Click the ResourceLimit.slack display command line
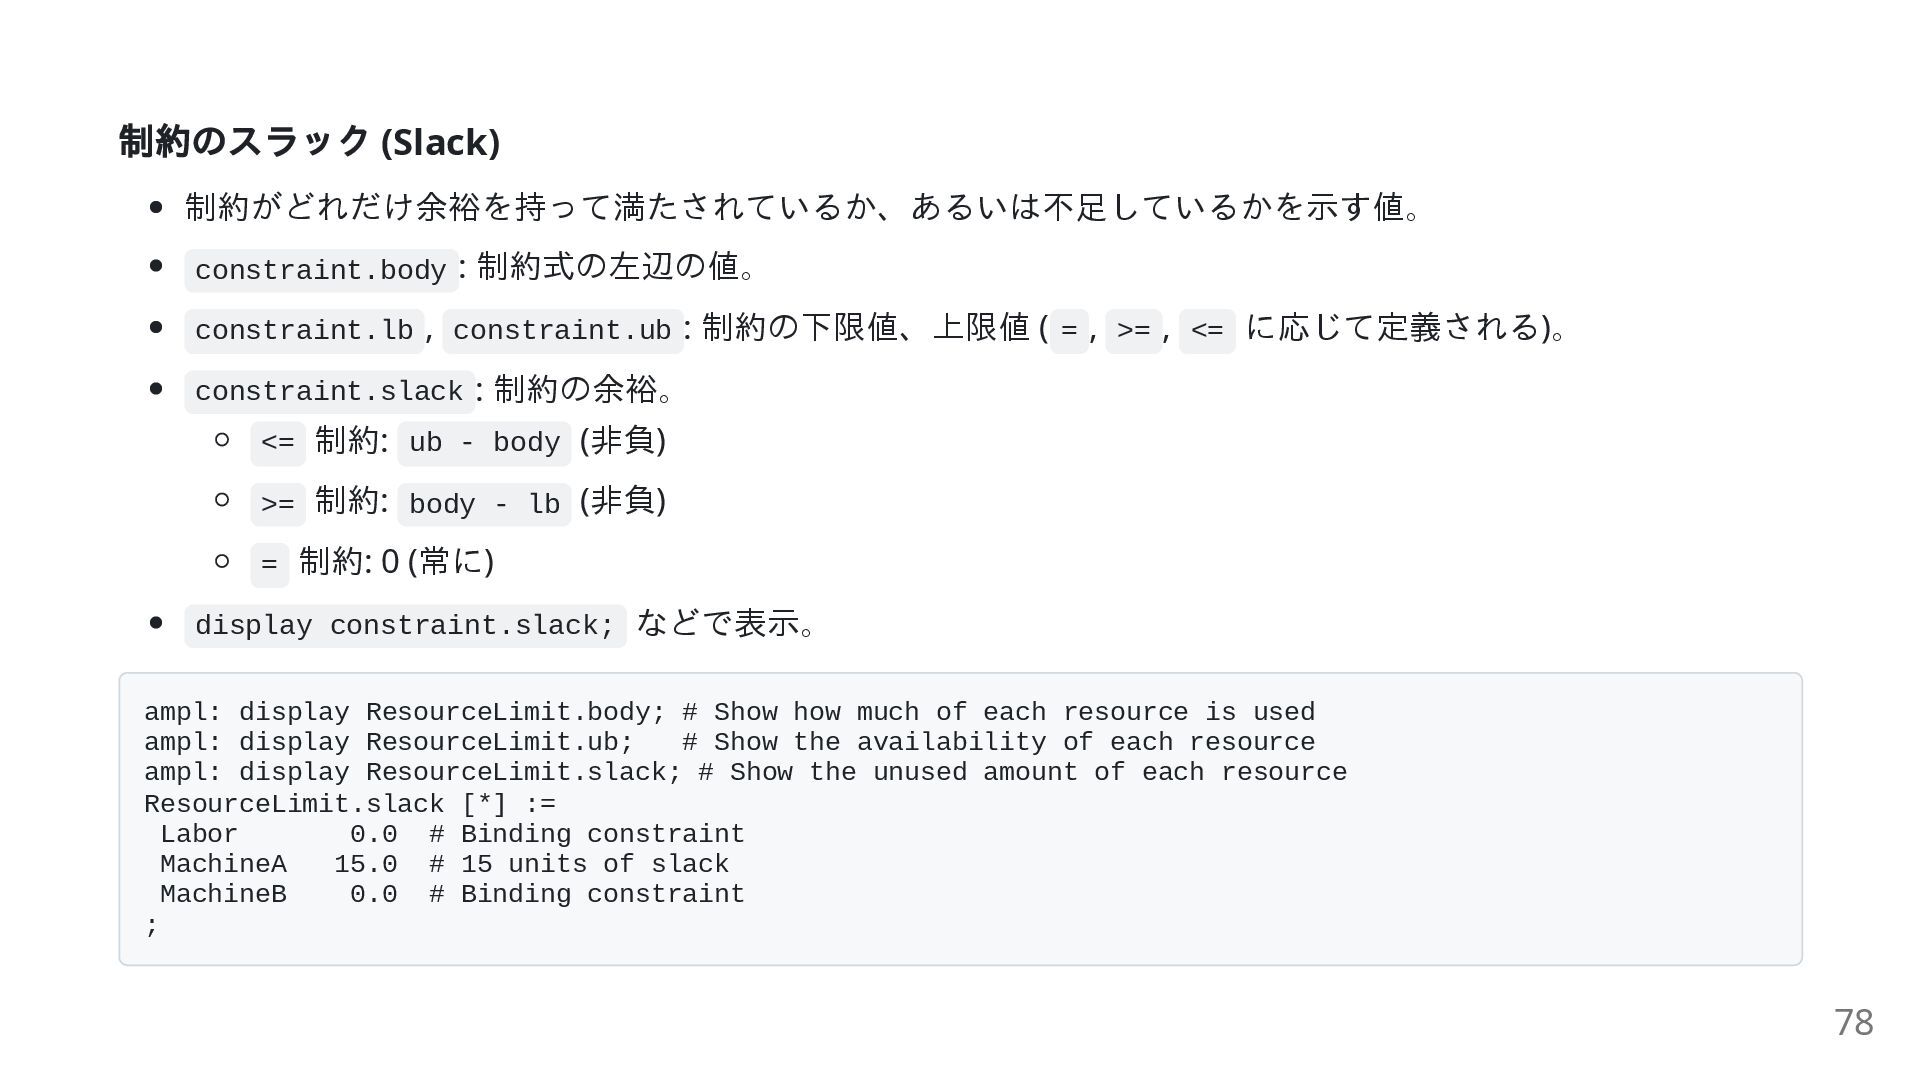This screenshot has width=1920, height=1080. (745, 772)
